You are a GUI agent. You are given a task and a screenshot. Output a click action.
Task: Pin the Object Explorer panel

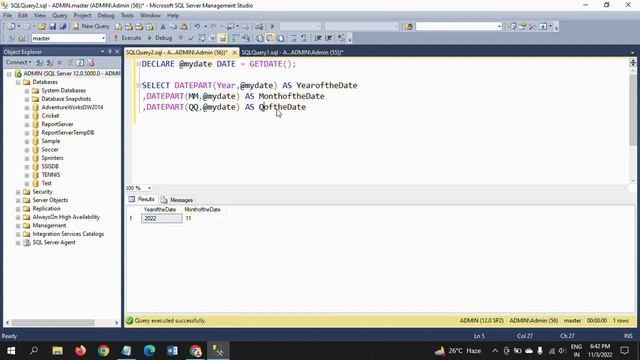[110, 51]
